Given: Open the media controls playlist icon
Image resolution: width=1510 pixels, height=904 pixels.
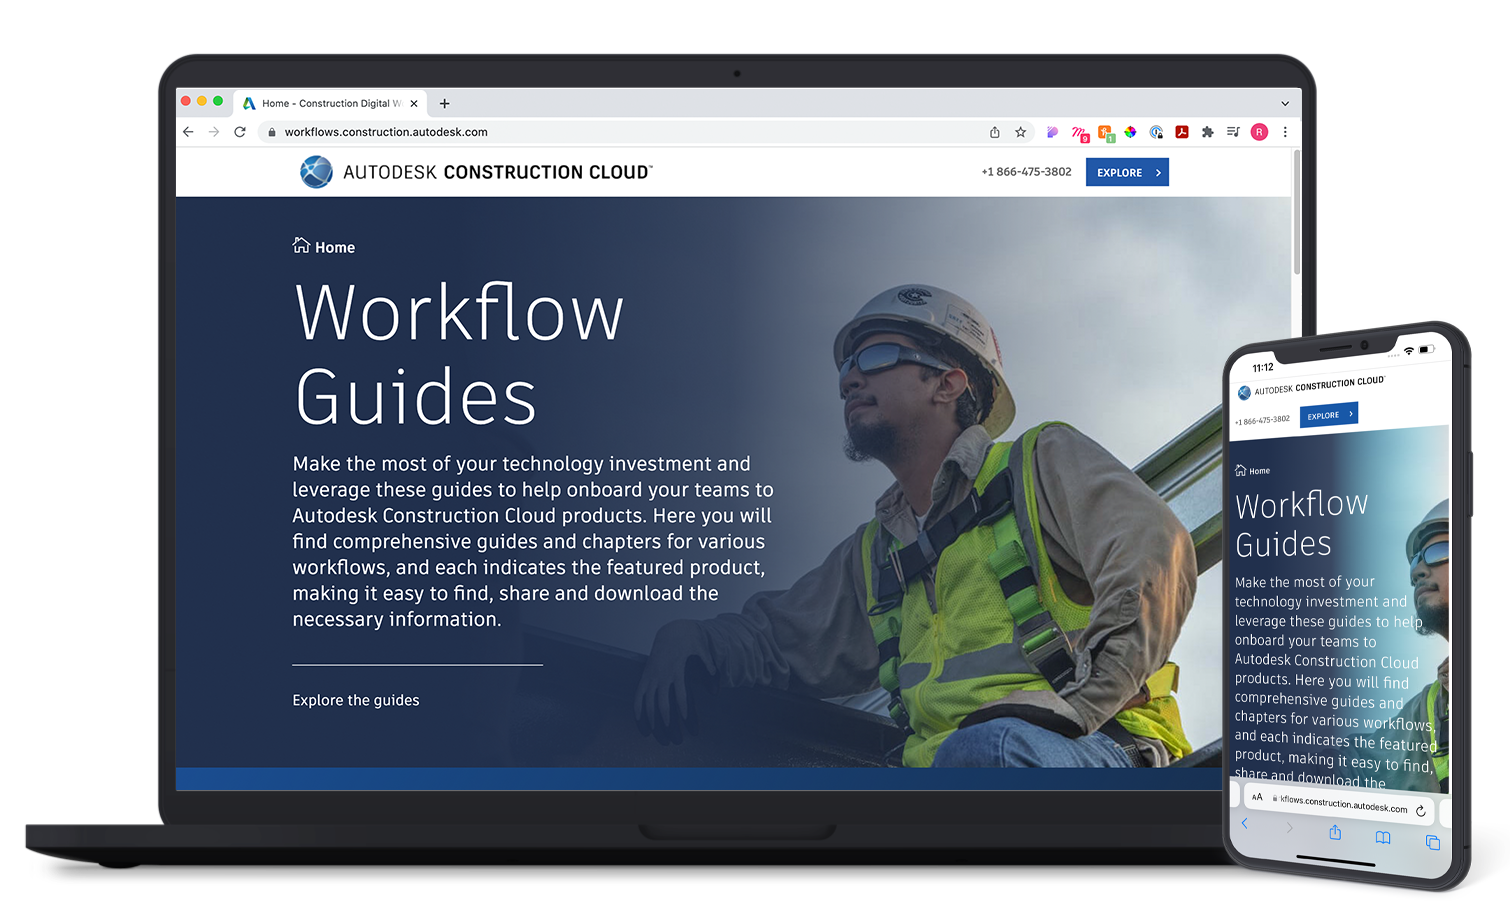Looking at the screenshot, I should pos(1233,132).
